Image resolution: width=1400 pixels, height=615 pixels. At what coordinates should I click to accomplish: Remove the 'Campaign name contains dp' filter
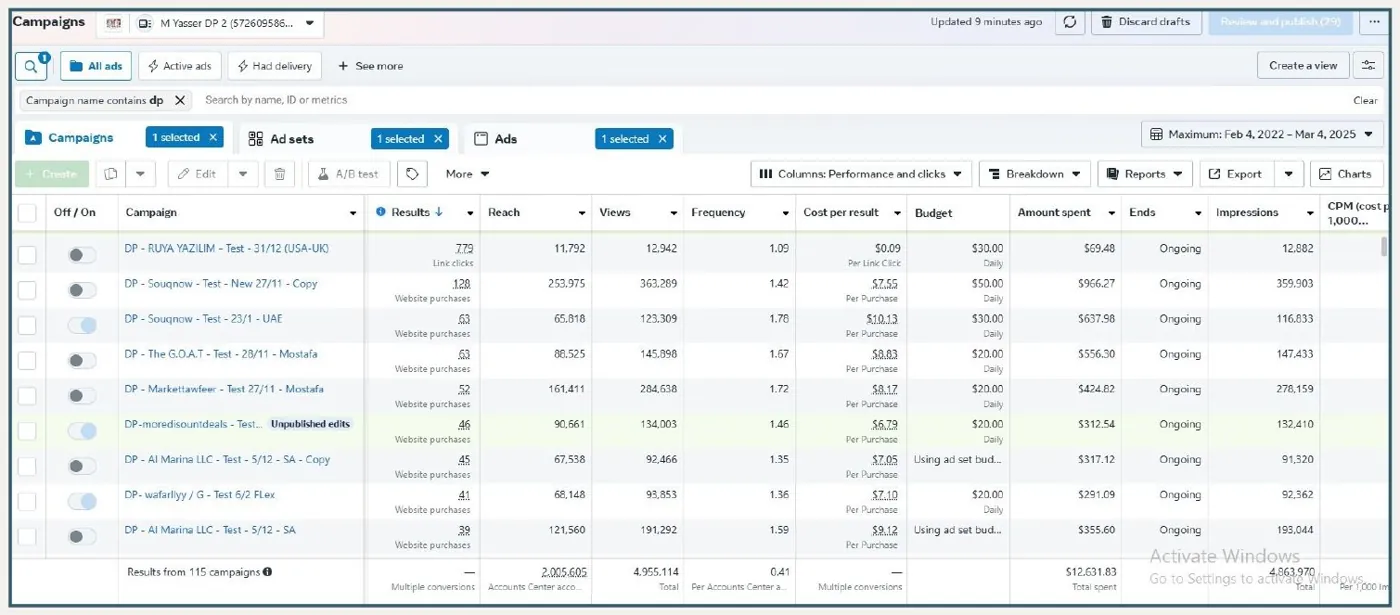pos(180,100)
